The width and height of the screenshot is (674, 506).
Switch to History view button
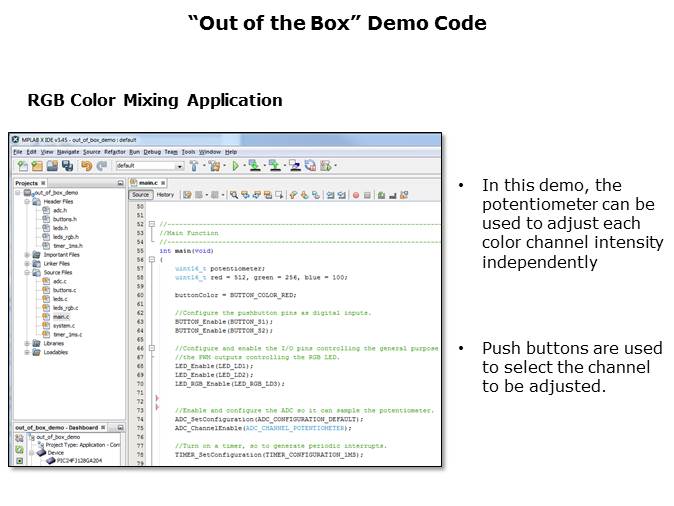coord(165,195)
